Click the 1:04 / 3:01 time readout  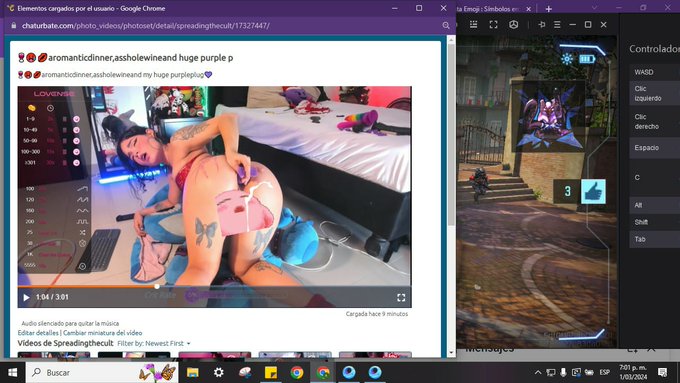tap(52, 297)
